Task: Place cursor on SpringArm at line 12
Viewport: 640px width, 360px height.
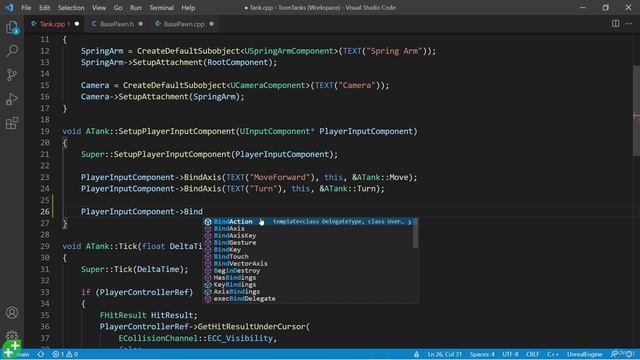Action: [102, 51]
